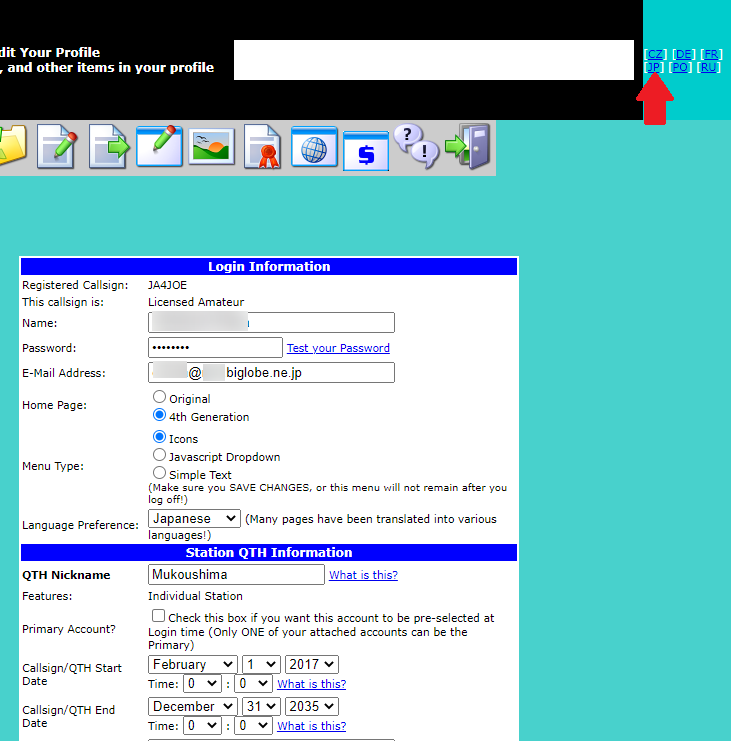Click the E-Mail Address input field
731x741 pixels.
pos(271,372)
